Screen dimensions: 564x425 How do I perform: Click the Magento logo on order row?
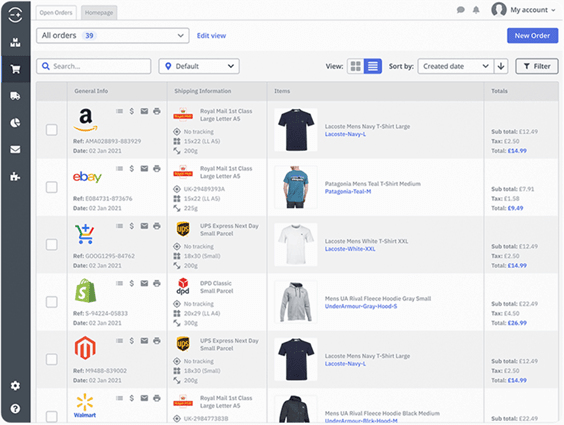(85, 348)
